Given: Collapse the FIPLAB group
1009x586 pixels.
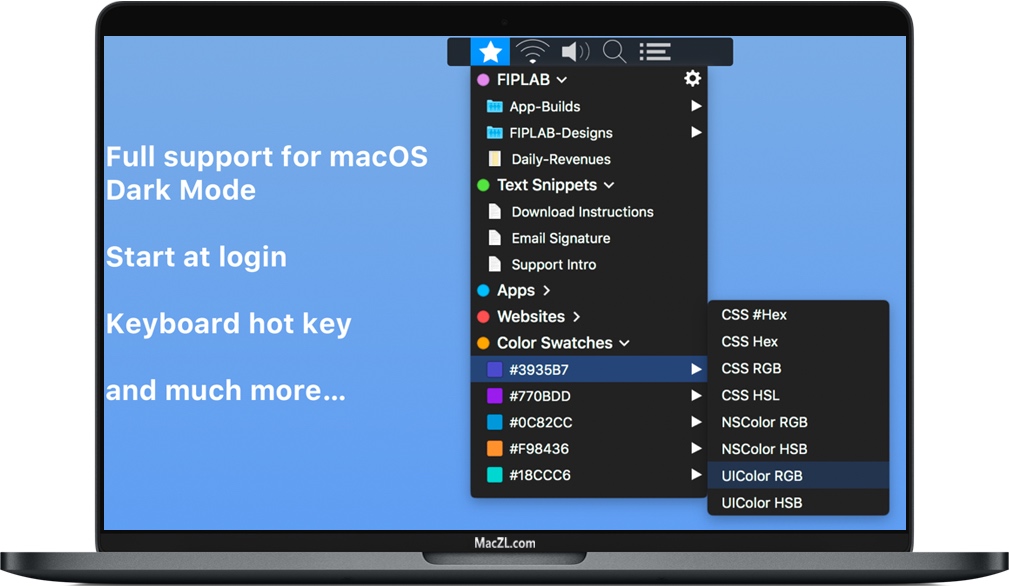Looking at the screenshot, I should point(558,78).
